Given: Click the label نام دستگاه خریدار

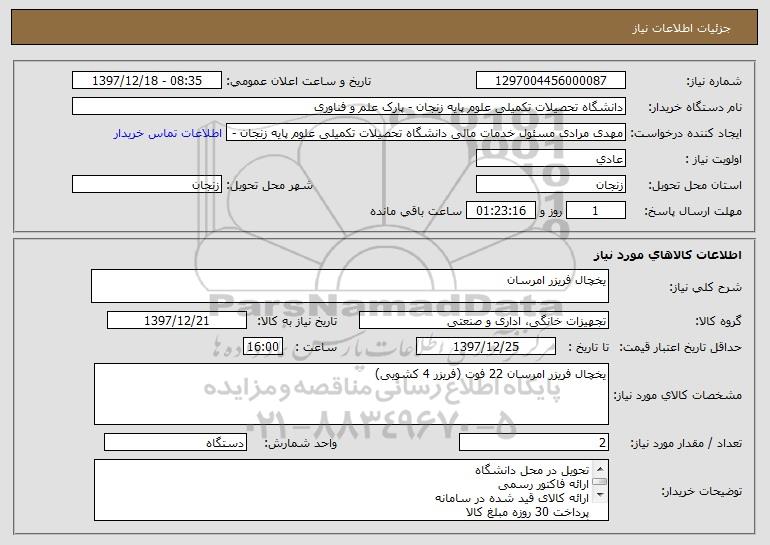Looking at the screenshot, I should (x=695, y=108).
